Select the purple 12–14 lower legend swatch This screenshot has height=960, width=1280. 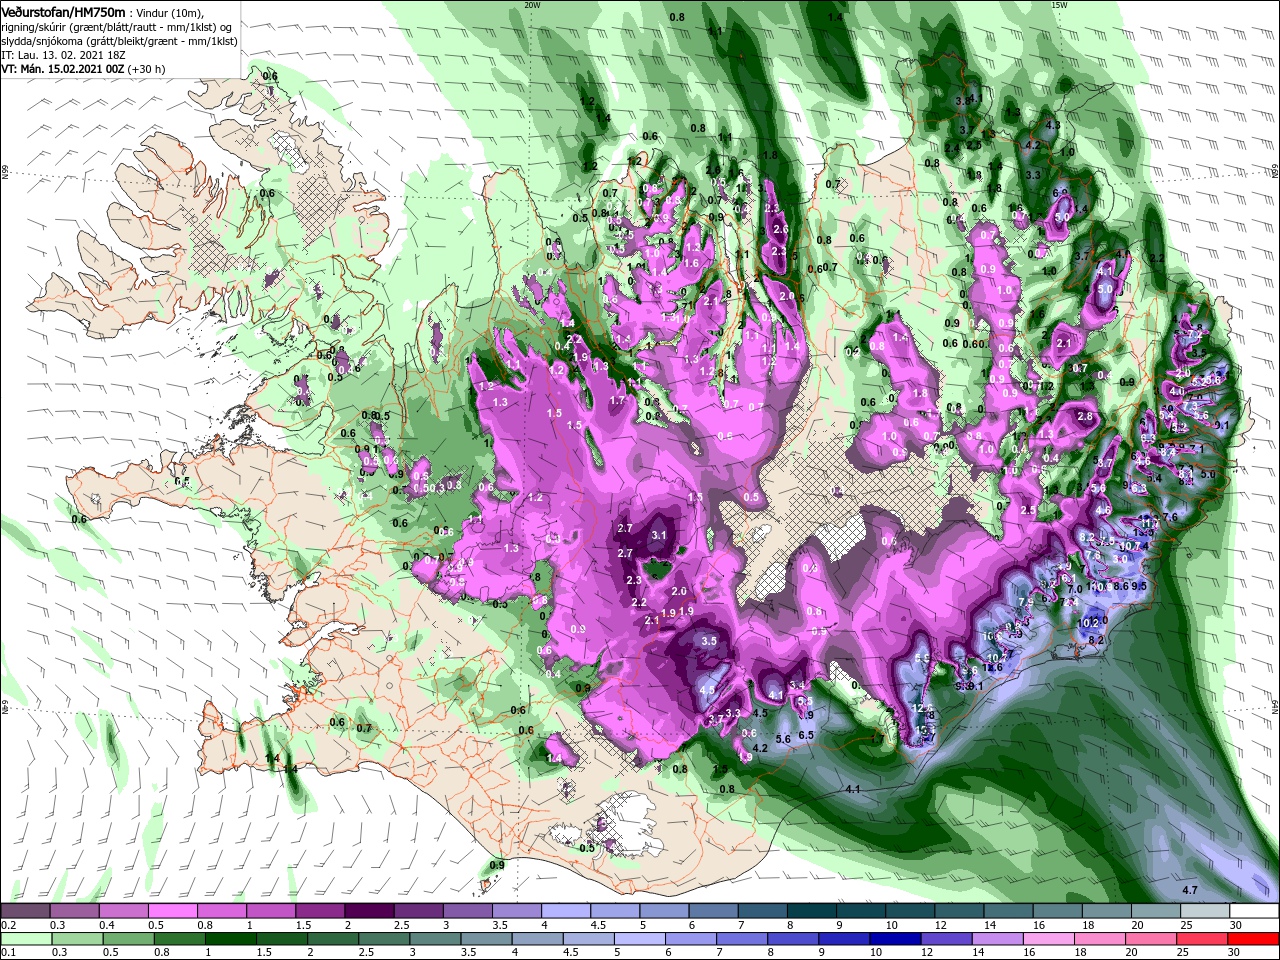click(946, 938)
